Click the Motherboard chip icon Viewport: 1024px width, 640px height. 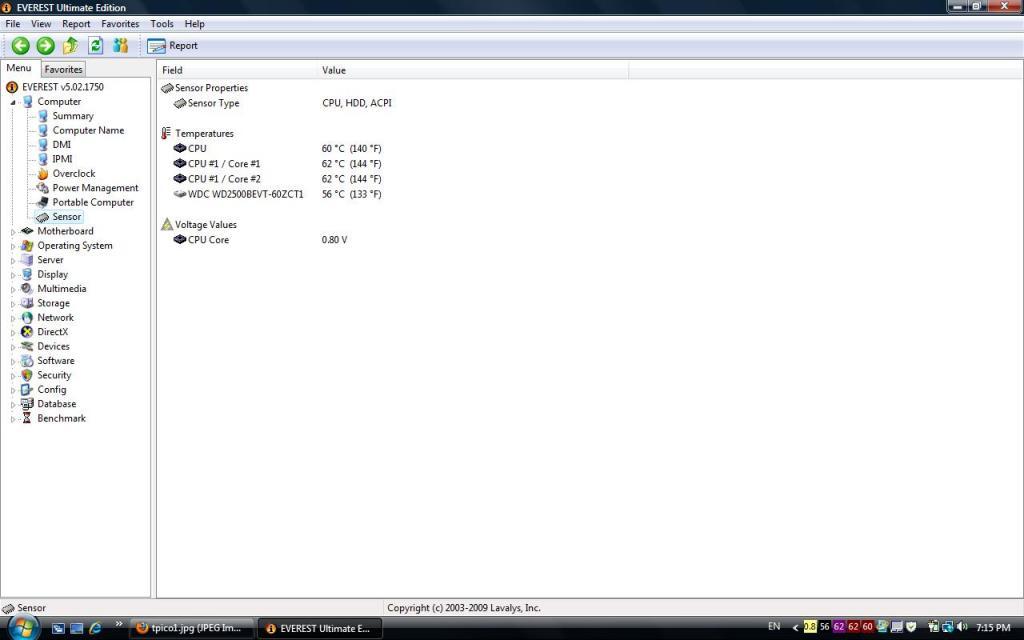[x=27, y=231]
